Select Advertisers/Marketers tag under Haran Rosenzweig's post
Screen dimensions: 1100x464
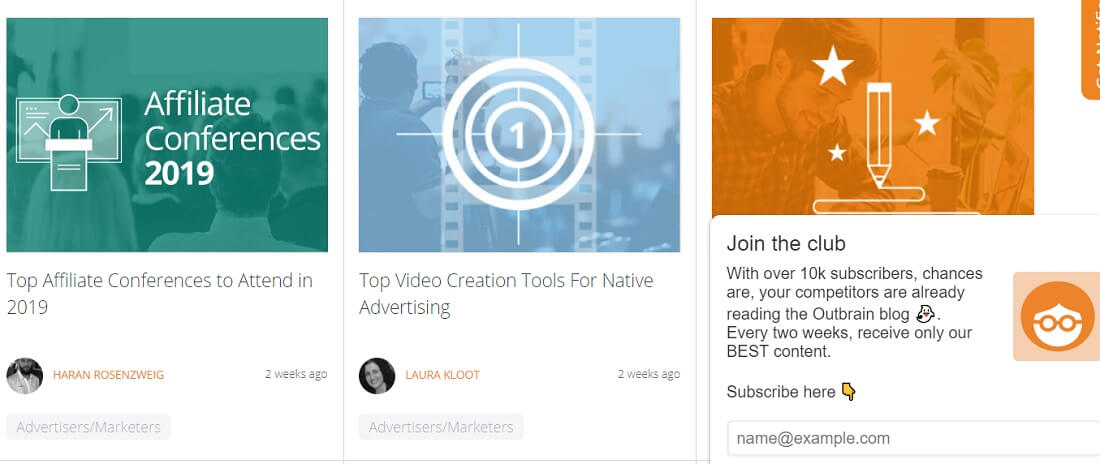(89, 427)
